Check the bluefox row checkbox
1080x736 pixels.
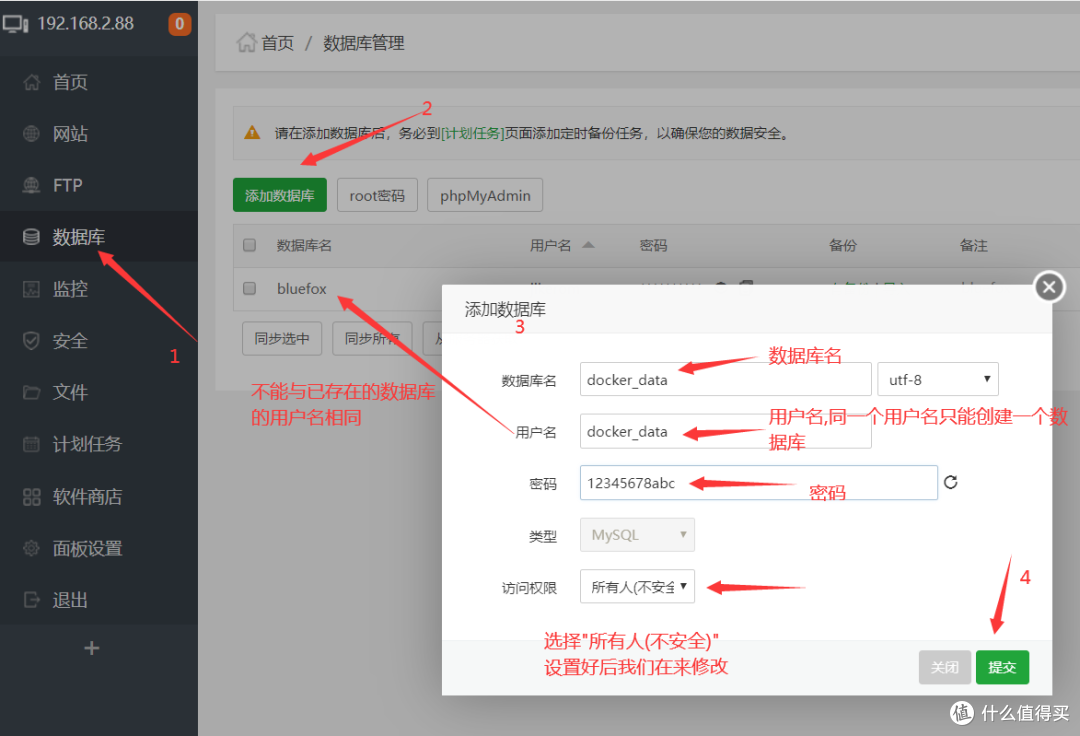click(x=249, y=288)
